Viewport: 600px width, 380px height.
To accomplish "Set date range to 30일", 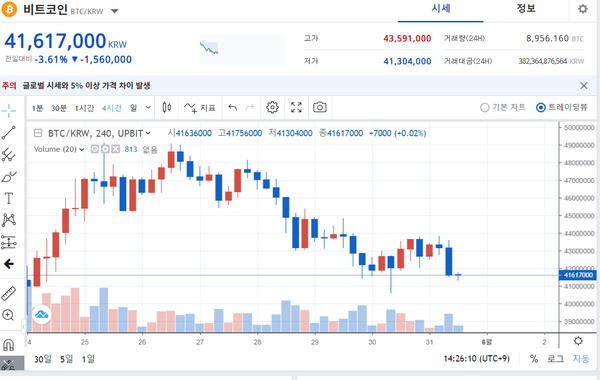I will pyautogui.click(x=43, y=359).
